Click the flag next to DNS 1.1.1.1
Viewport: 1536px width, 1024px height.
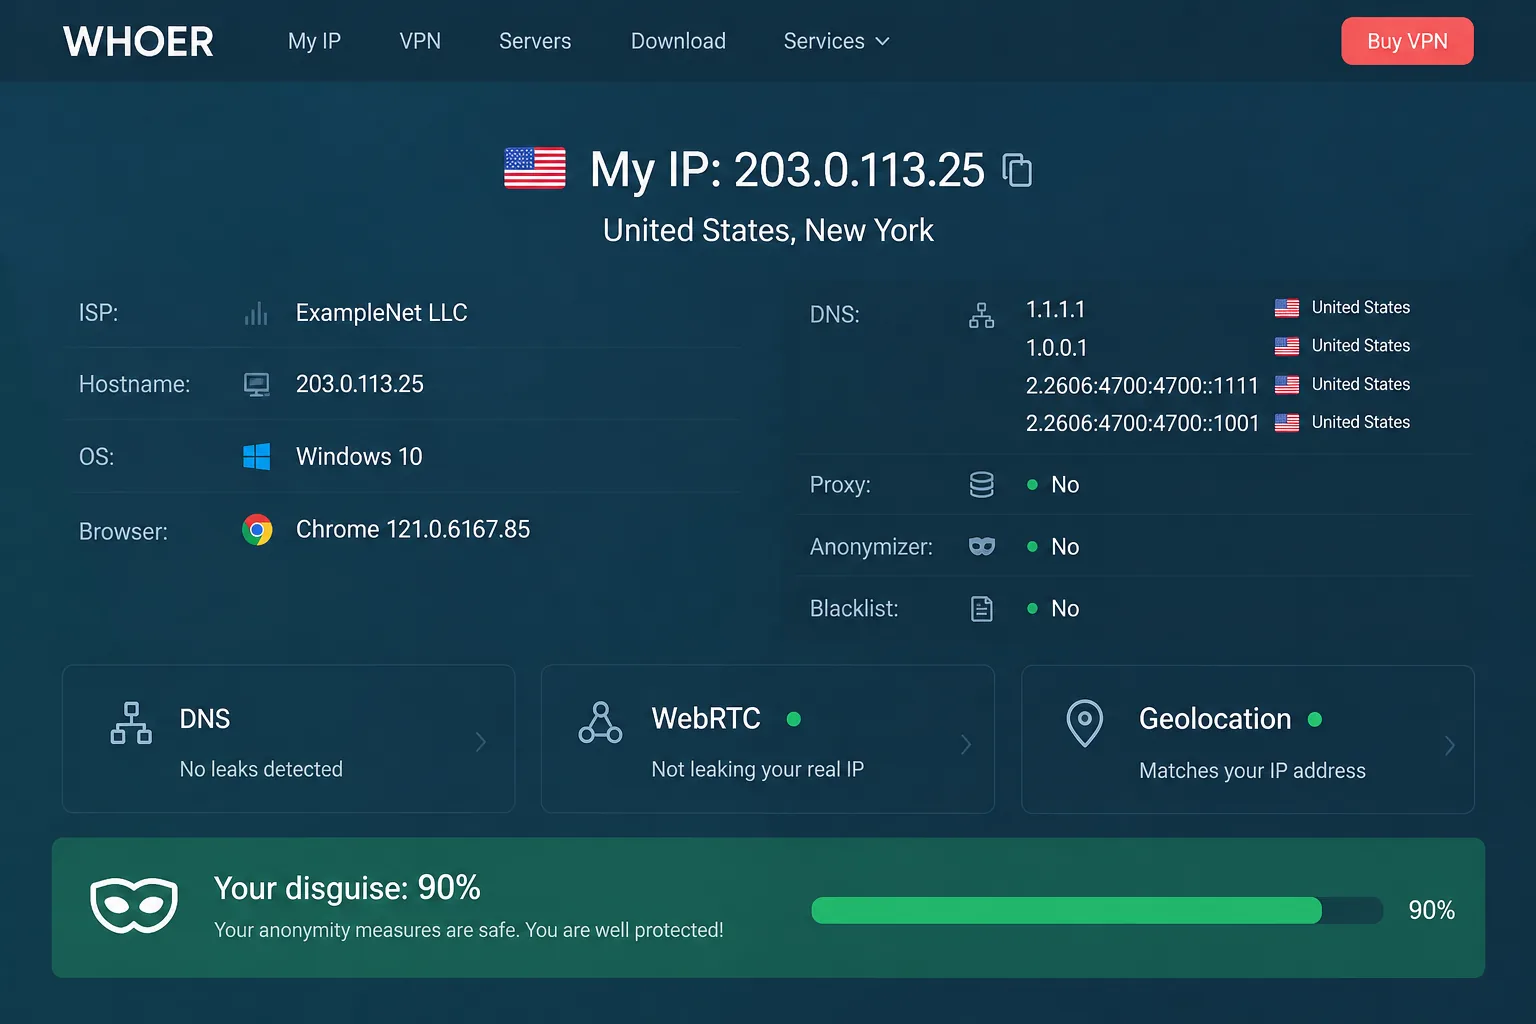1287,308
